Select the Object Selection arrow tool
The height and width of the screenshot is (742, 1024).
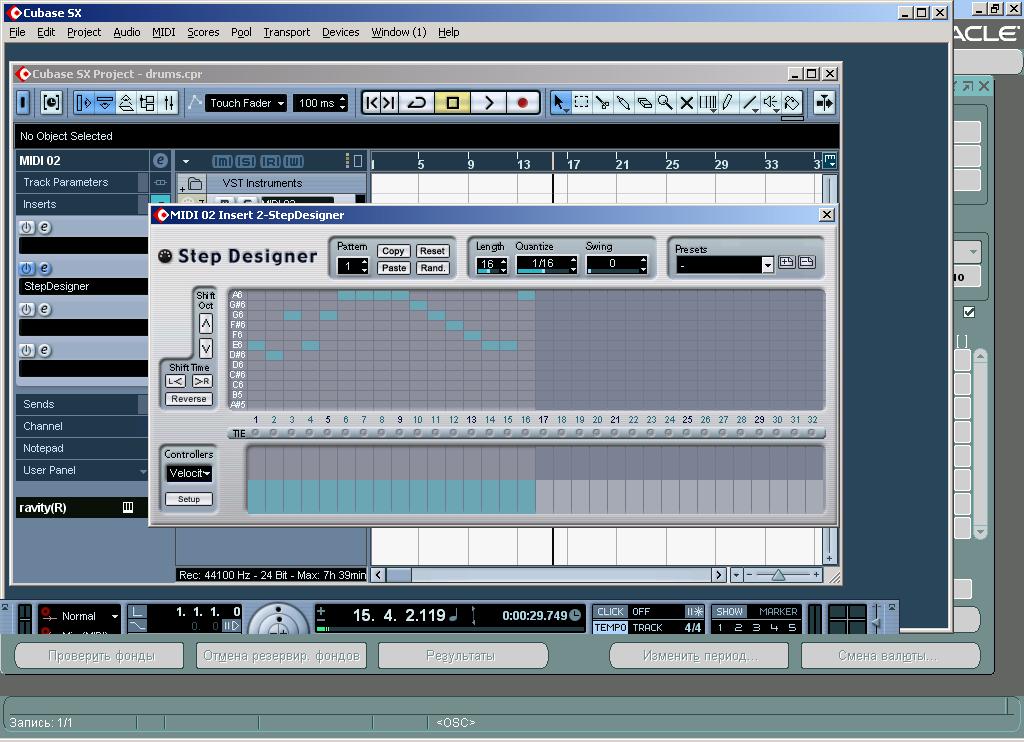click(x=559, y=103)
